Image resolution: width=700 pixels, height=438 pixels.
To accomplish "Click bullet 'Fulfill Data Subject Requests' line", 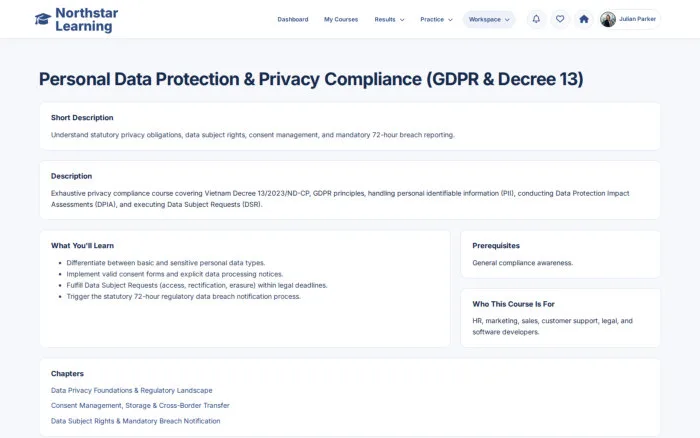I will (x=197, y=285).
